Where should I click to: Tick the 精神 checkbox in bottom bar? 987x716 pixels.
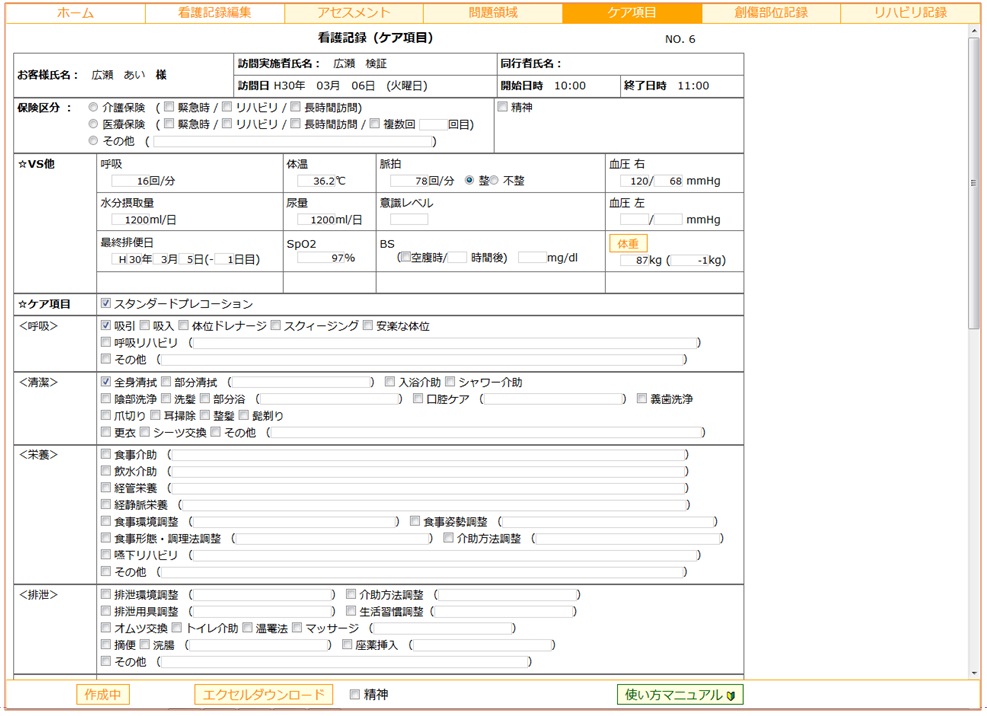point(355,694)
